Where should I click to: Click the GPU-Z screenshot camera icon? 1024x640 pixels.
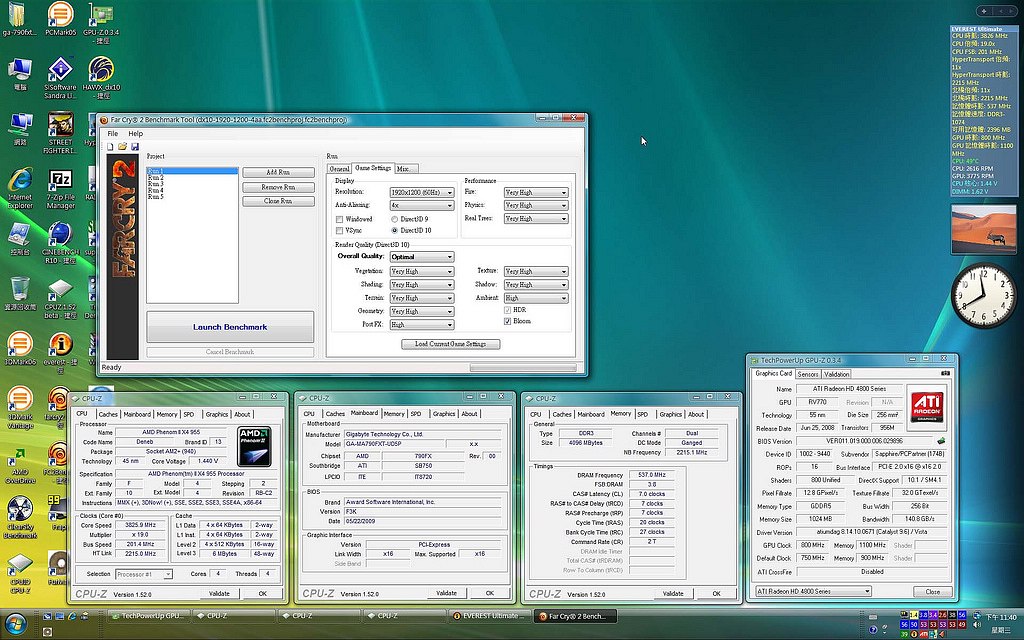(x=945, y=374)
